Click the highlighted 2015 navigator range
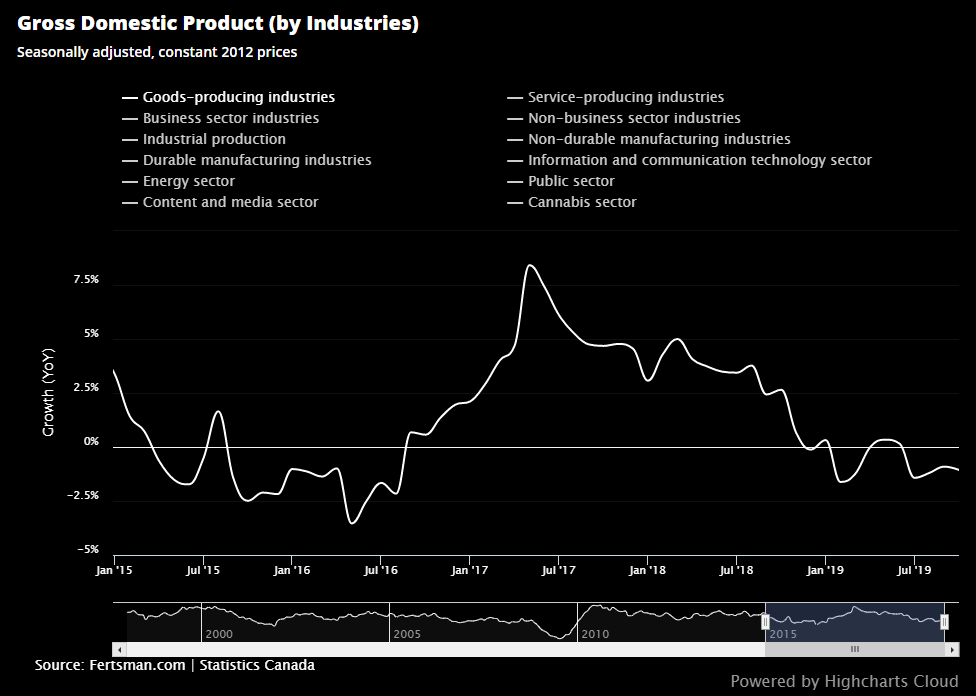The image size is (976, 696). coord(855,622)
